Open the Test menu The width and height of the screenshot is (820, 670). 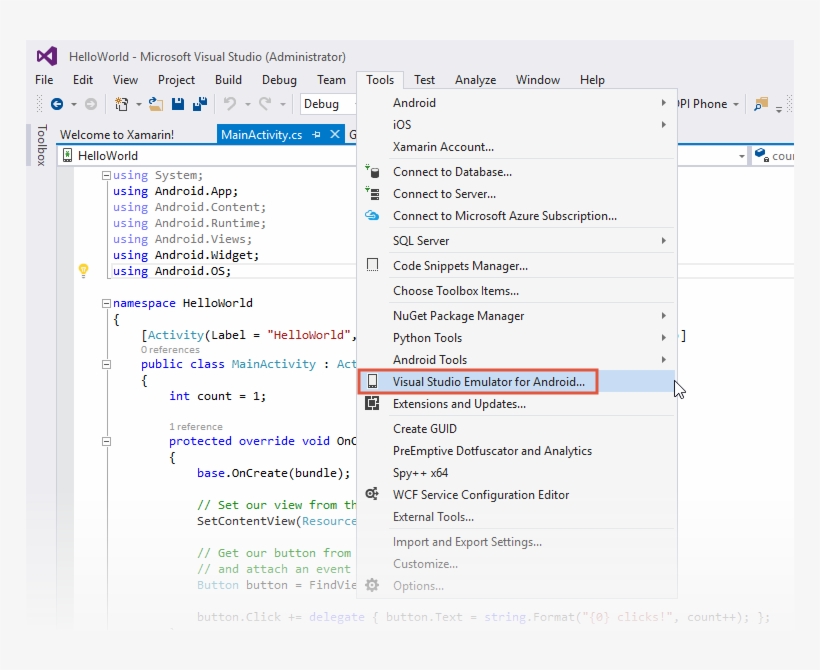[425, 79]
